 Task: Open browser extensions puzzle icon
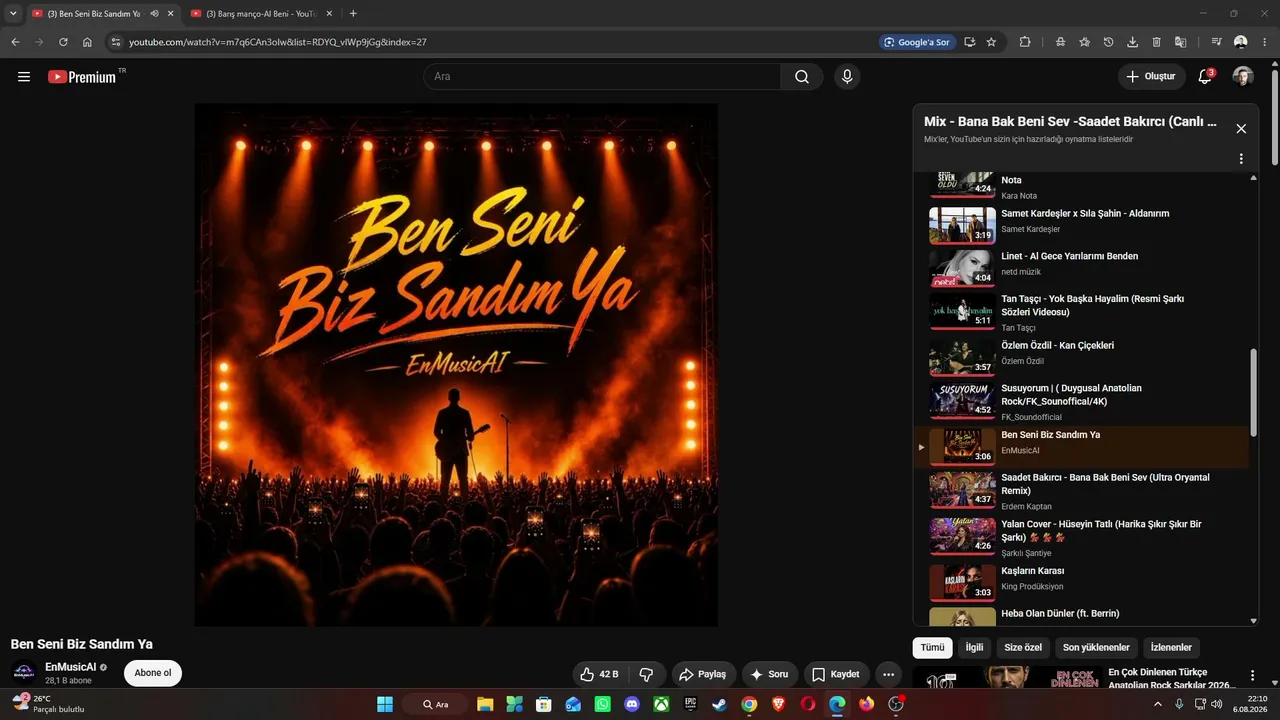pos(1025,42)
